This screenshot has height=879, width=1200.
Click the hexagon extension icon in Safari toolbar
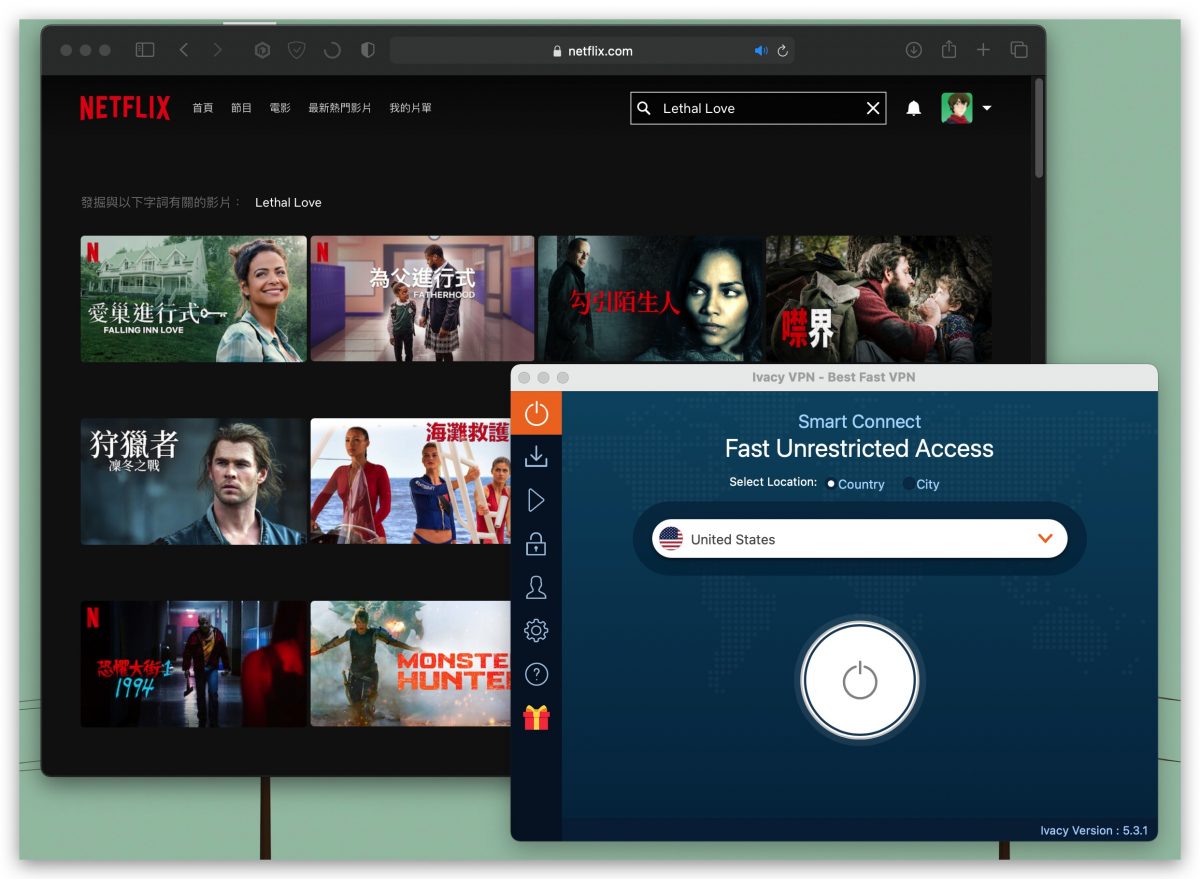pyautogui.click(x=263, y=50)
